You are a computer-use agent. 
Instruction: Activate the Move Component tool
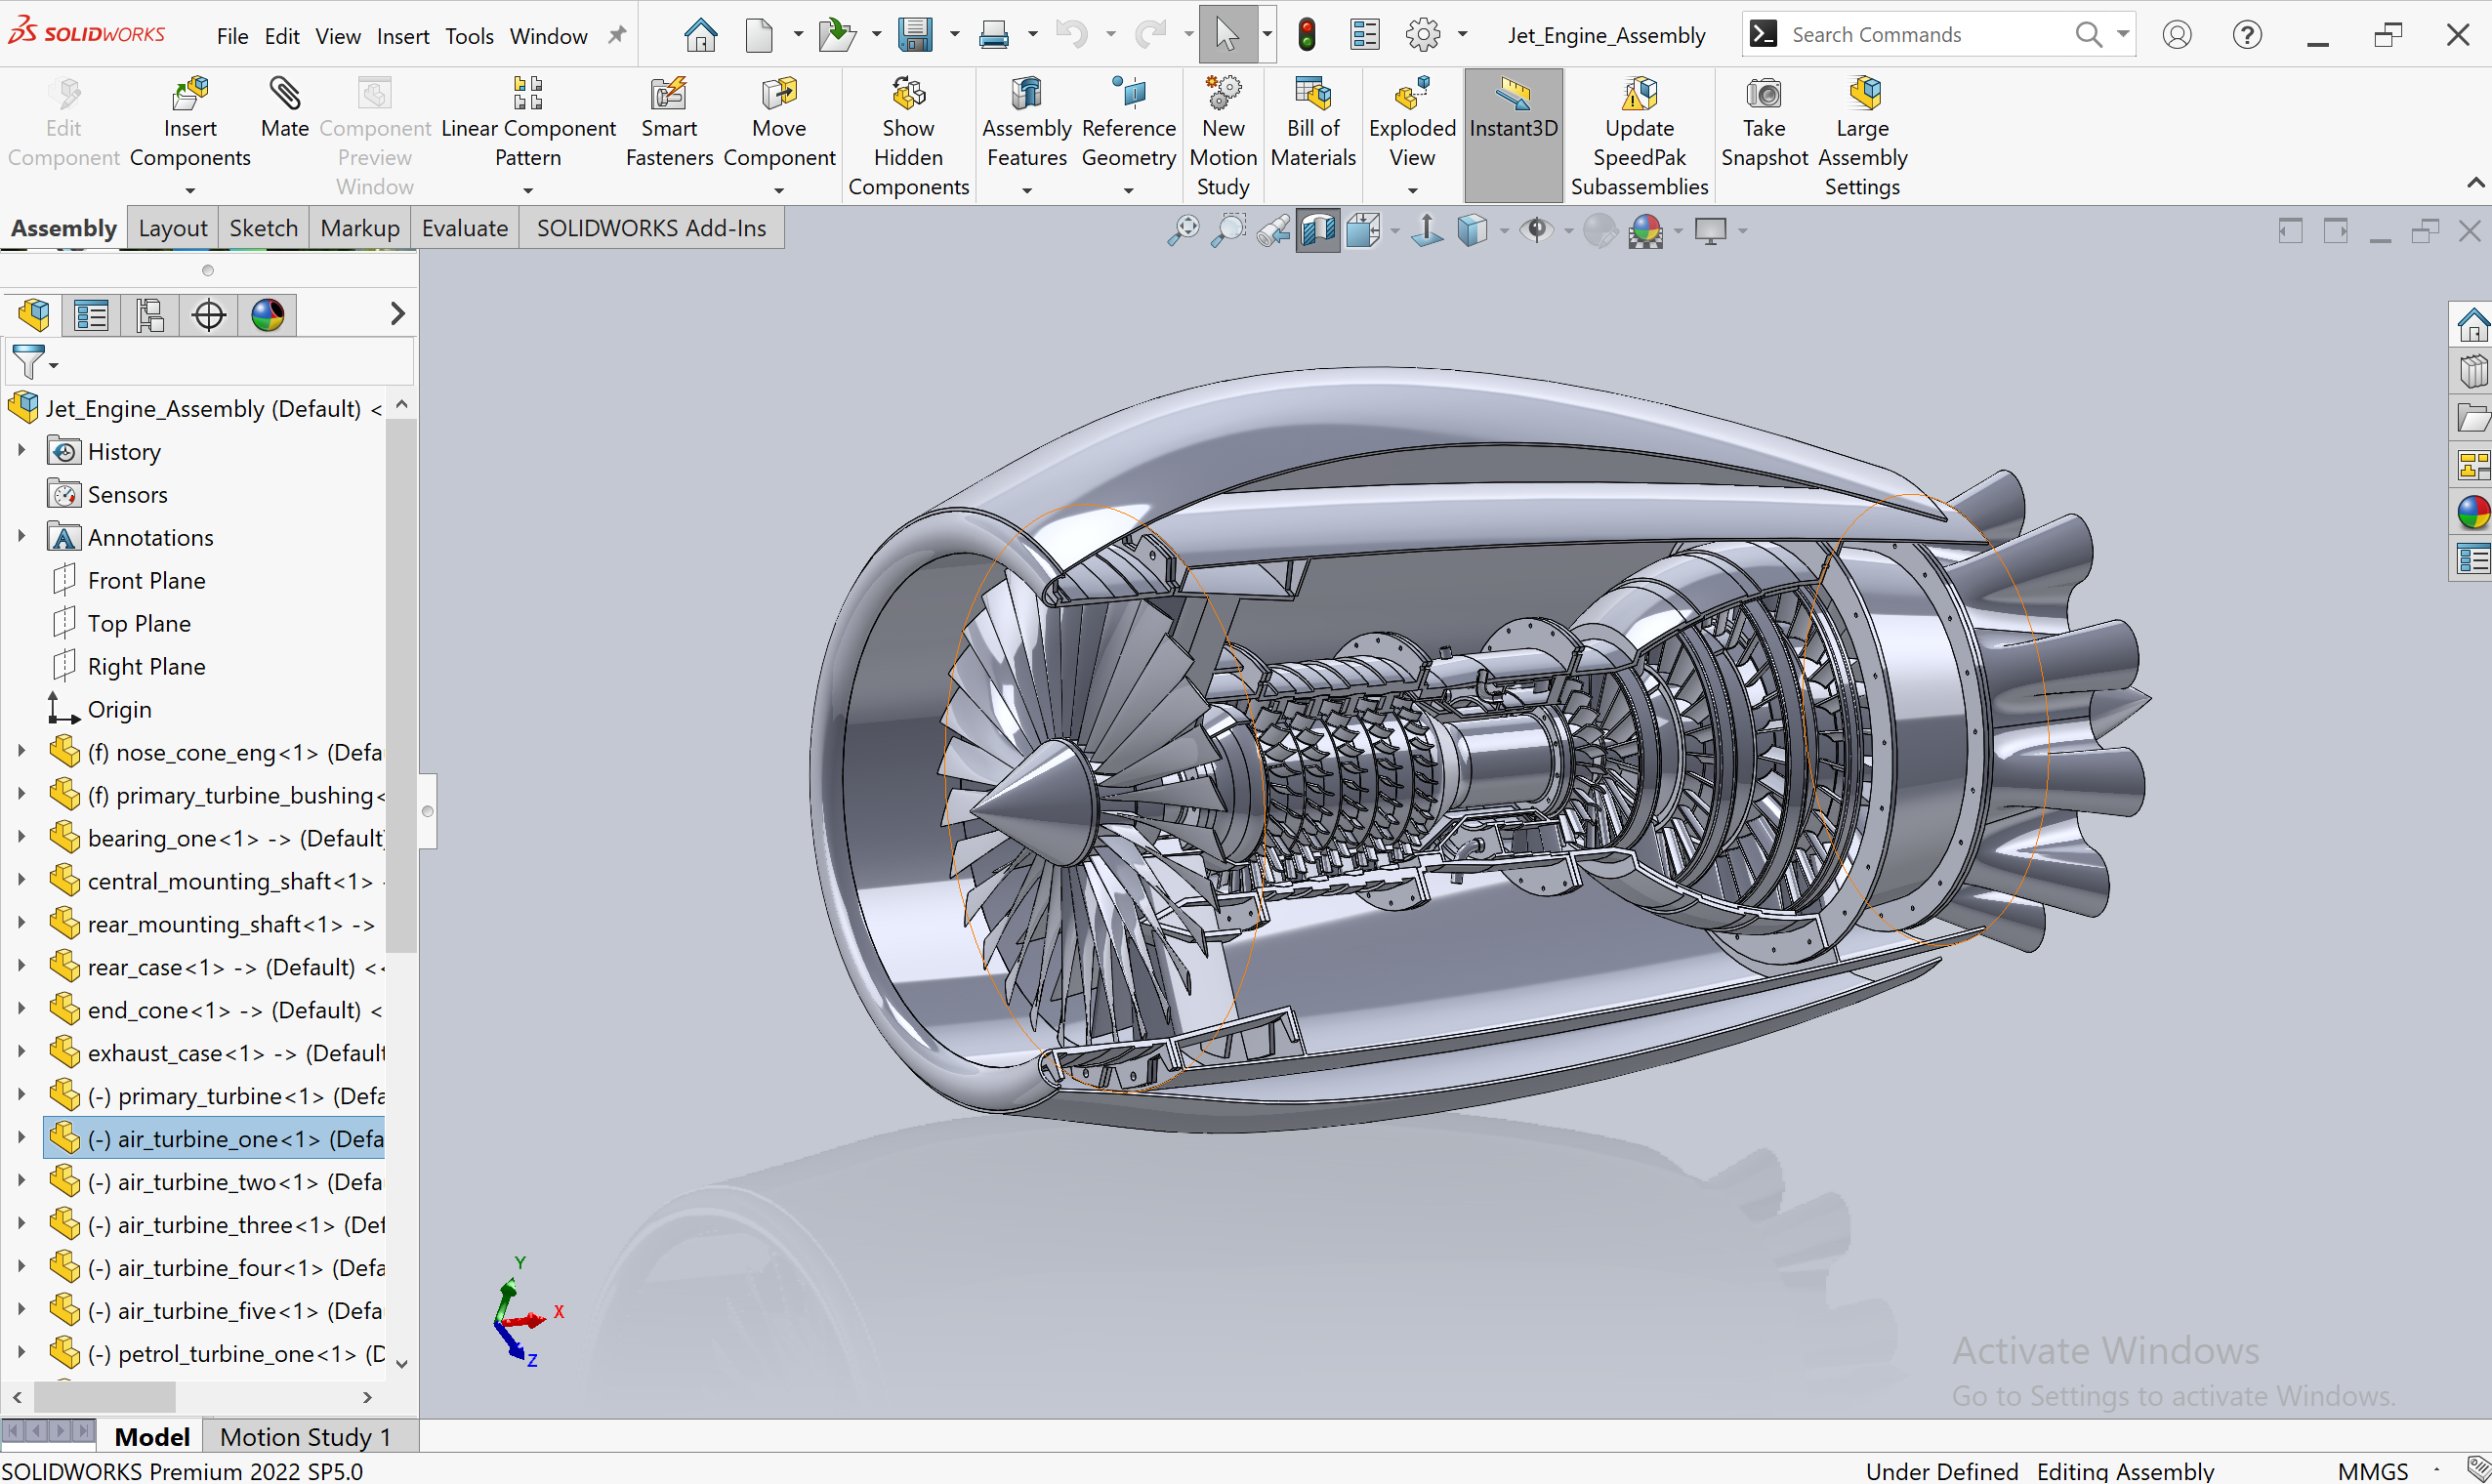(x=779, y=94)
